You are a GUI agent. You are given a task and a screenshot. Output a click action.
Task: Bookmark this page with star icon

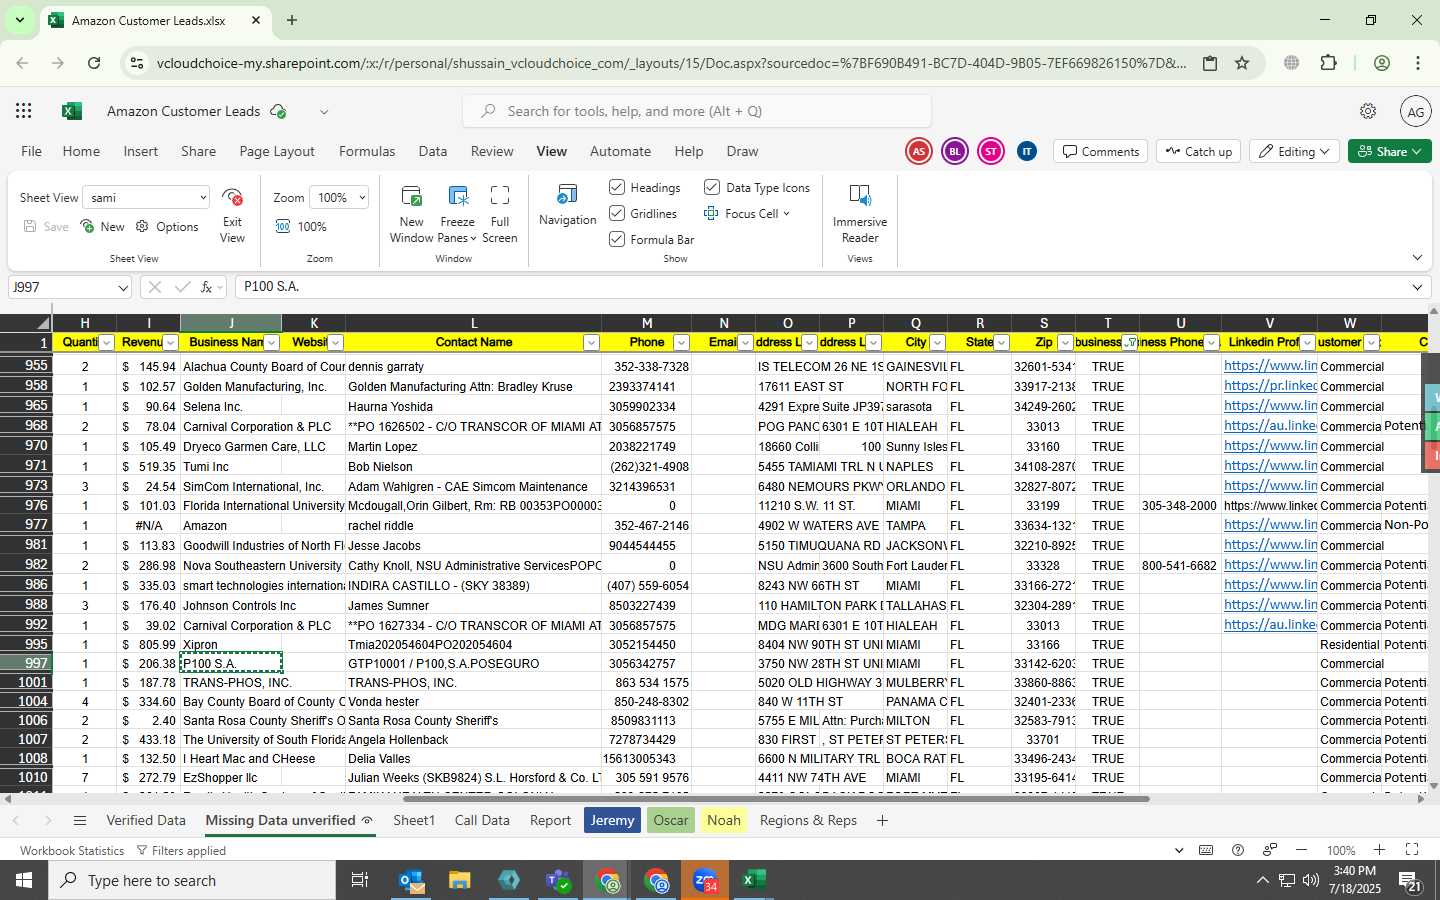(1242, 63)
